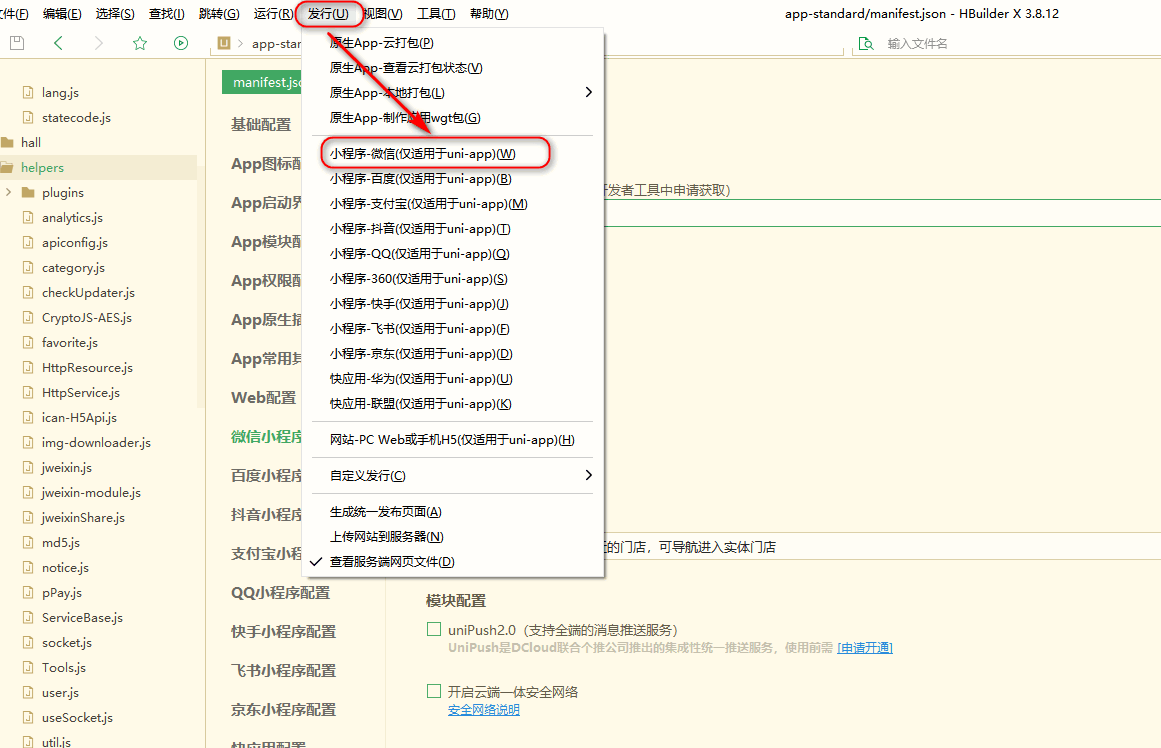This screenshot has height=748, width=1161.
Task: Click the lang.js file icon
Action: pos(28,93)
